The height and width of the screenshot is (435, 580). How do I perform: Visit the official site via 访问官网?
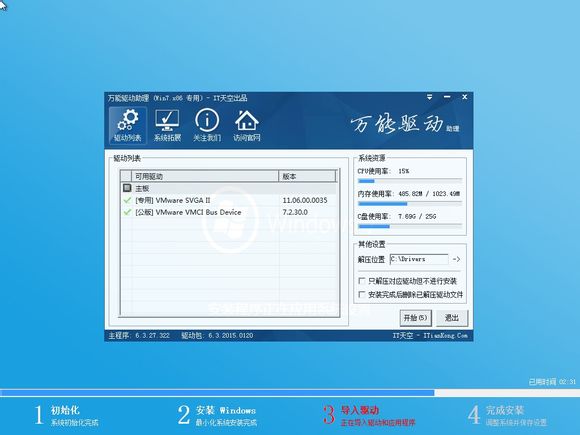[247, 125]
